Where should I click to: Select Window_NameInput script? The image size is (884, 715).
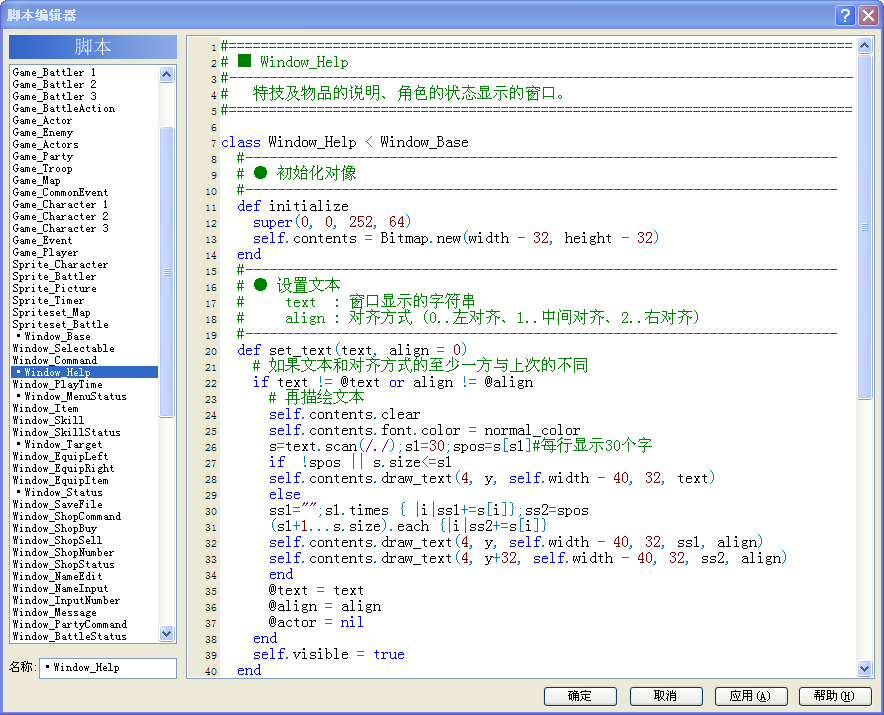point(85,588)
